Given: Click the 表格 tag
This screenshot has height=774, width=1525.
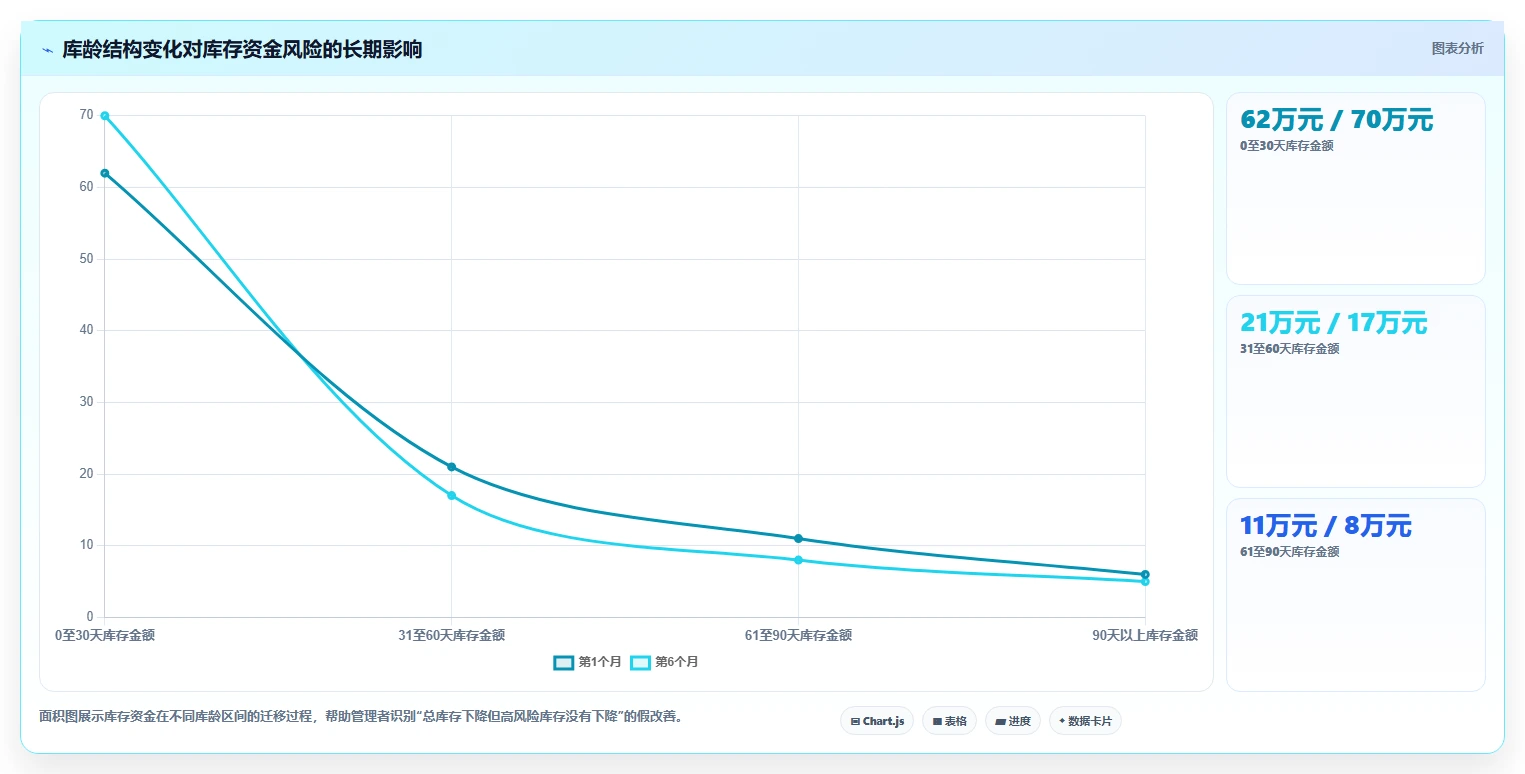Looking at the screenshot, I should coord(949,721).
